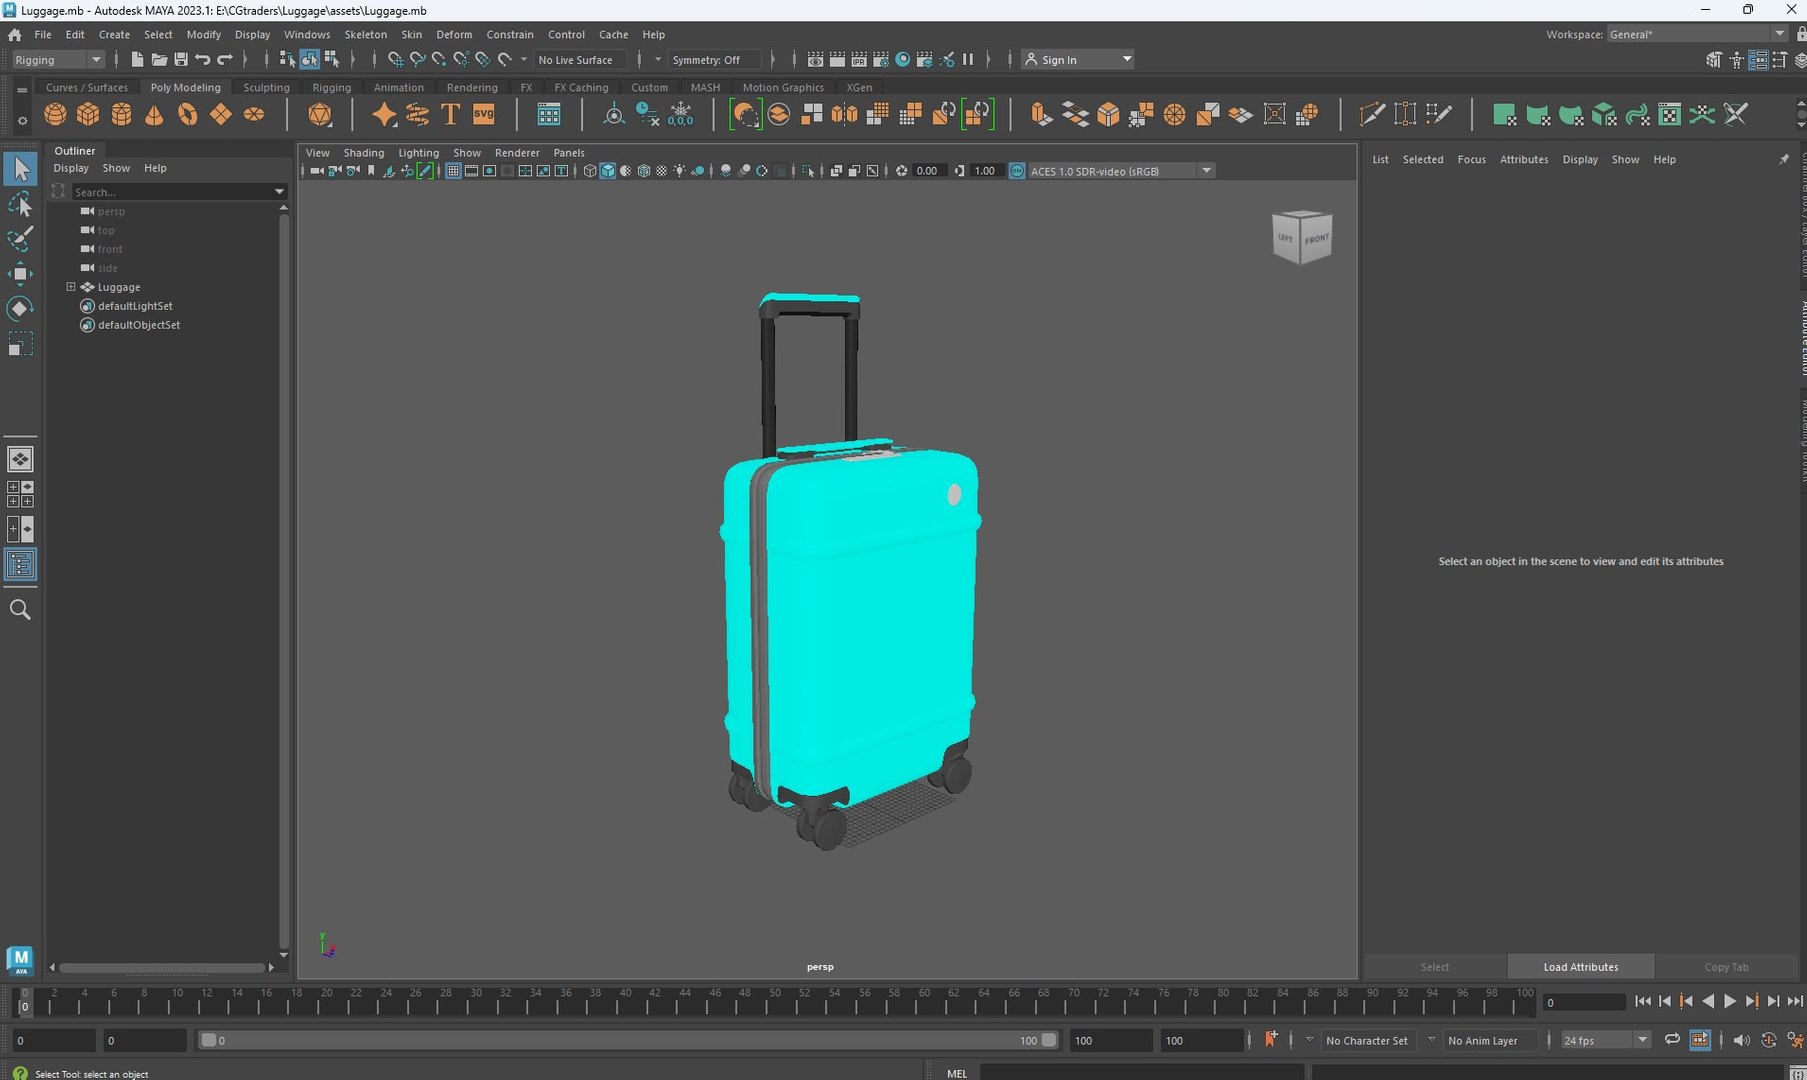Viewport: 1807px width, 1080px height.
Task: Click the Multi-Cut knife shelf icon
Action: pyautogui.click(x=1372, y=114)
